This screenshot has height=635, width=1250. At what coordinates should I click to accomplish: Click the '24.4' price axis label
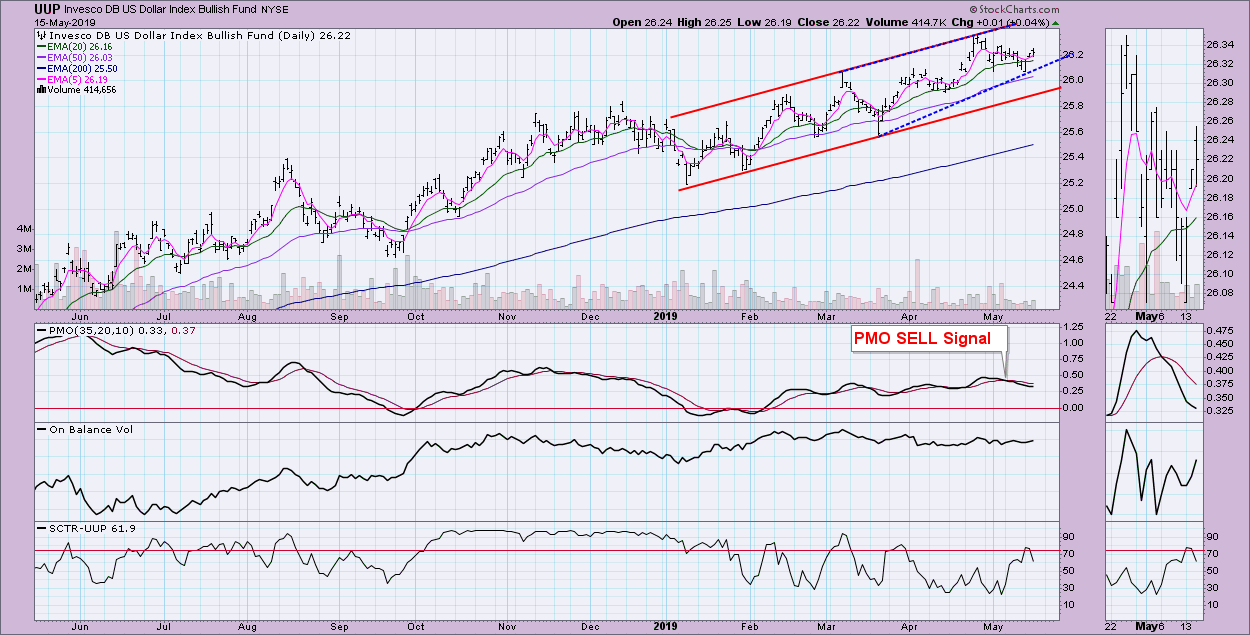pos(1071,285)
